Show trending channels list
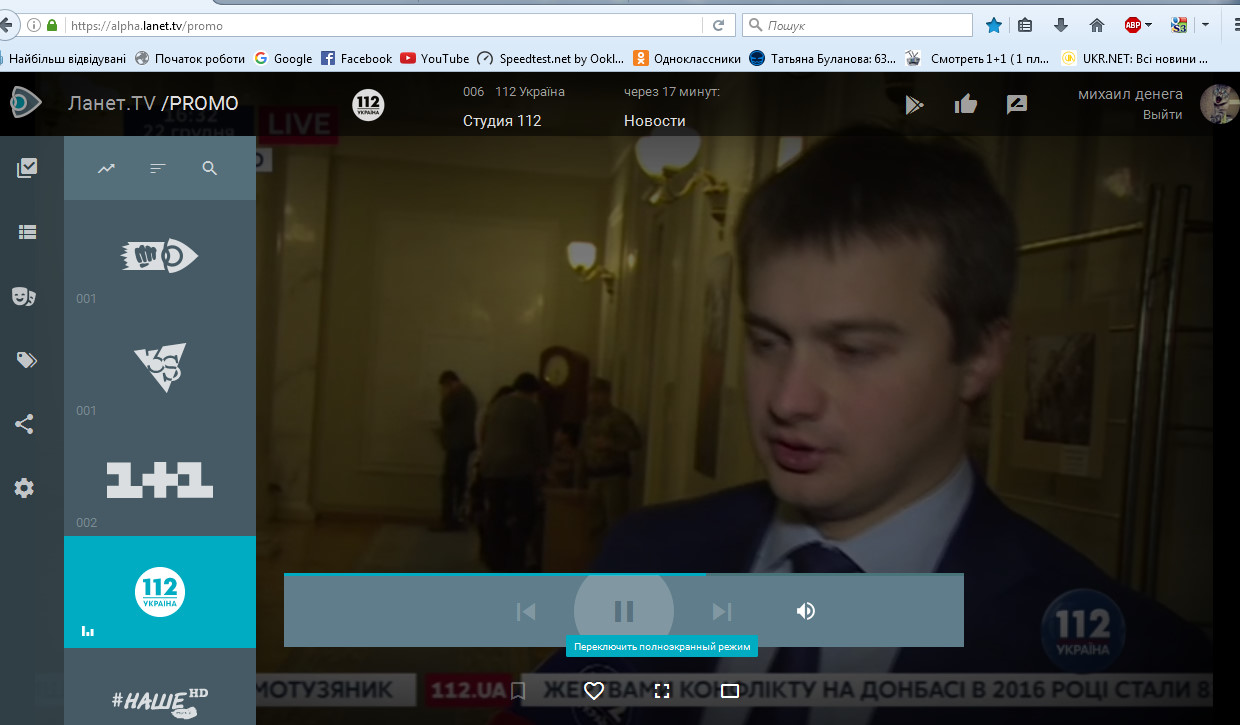 106,169
